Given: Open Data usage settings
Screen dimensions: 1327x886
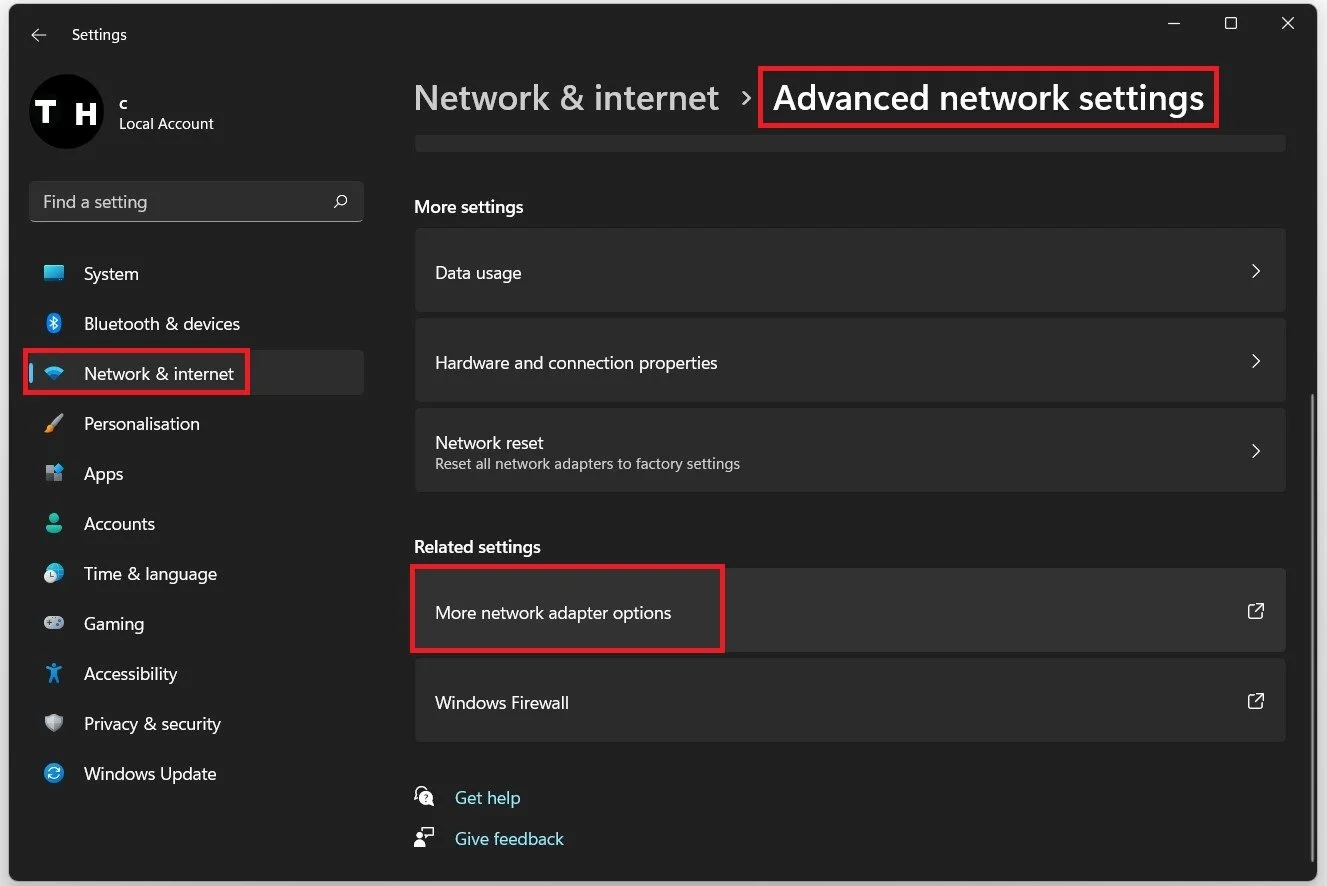Looking at the screenshot, I should [850, 271].
